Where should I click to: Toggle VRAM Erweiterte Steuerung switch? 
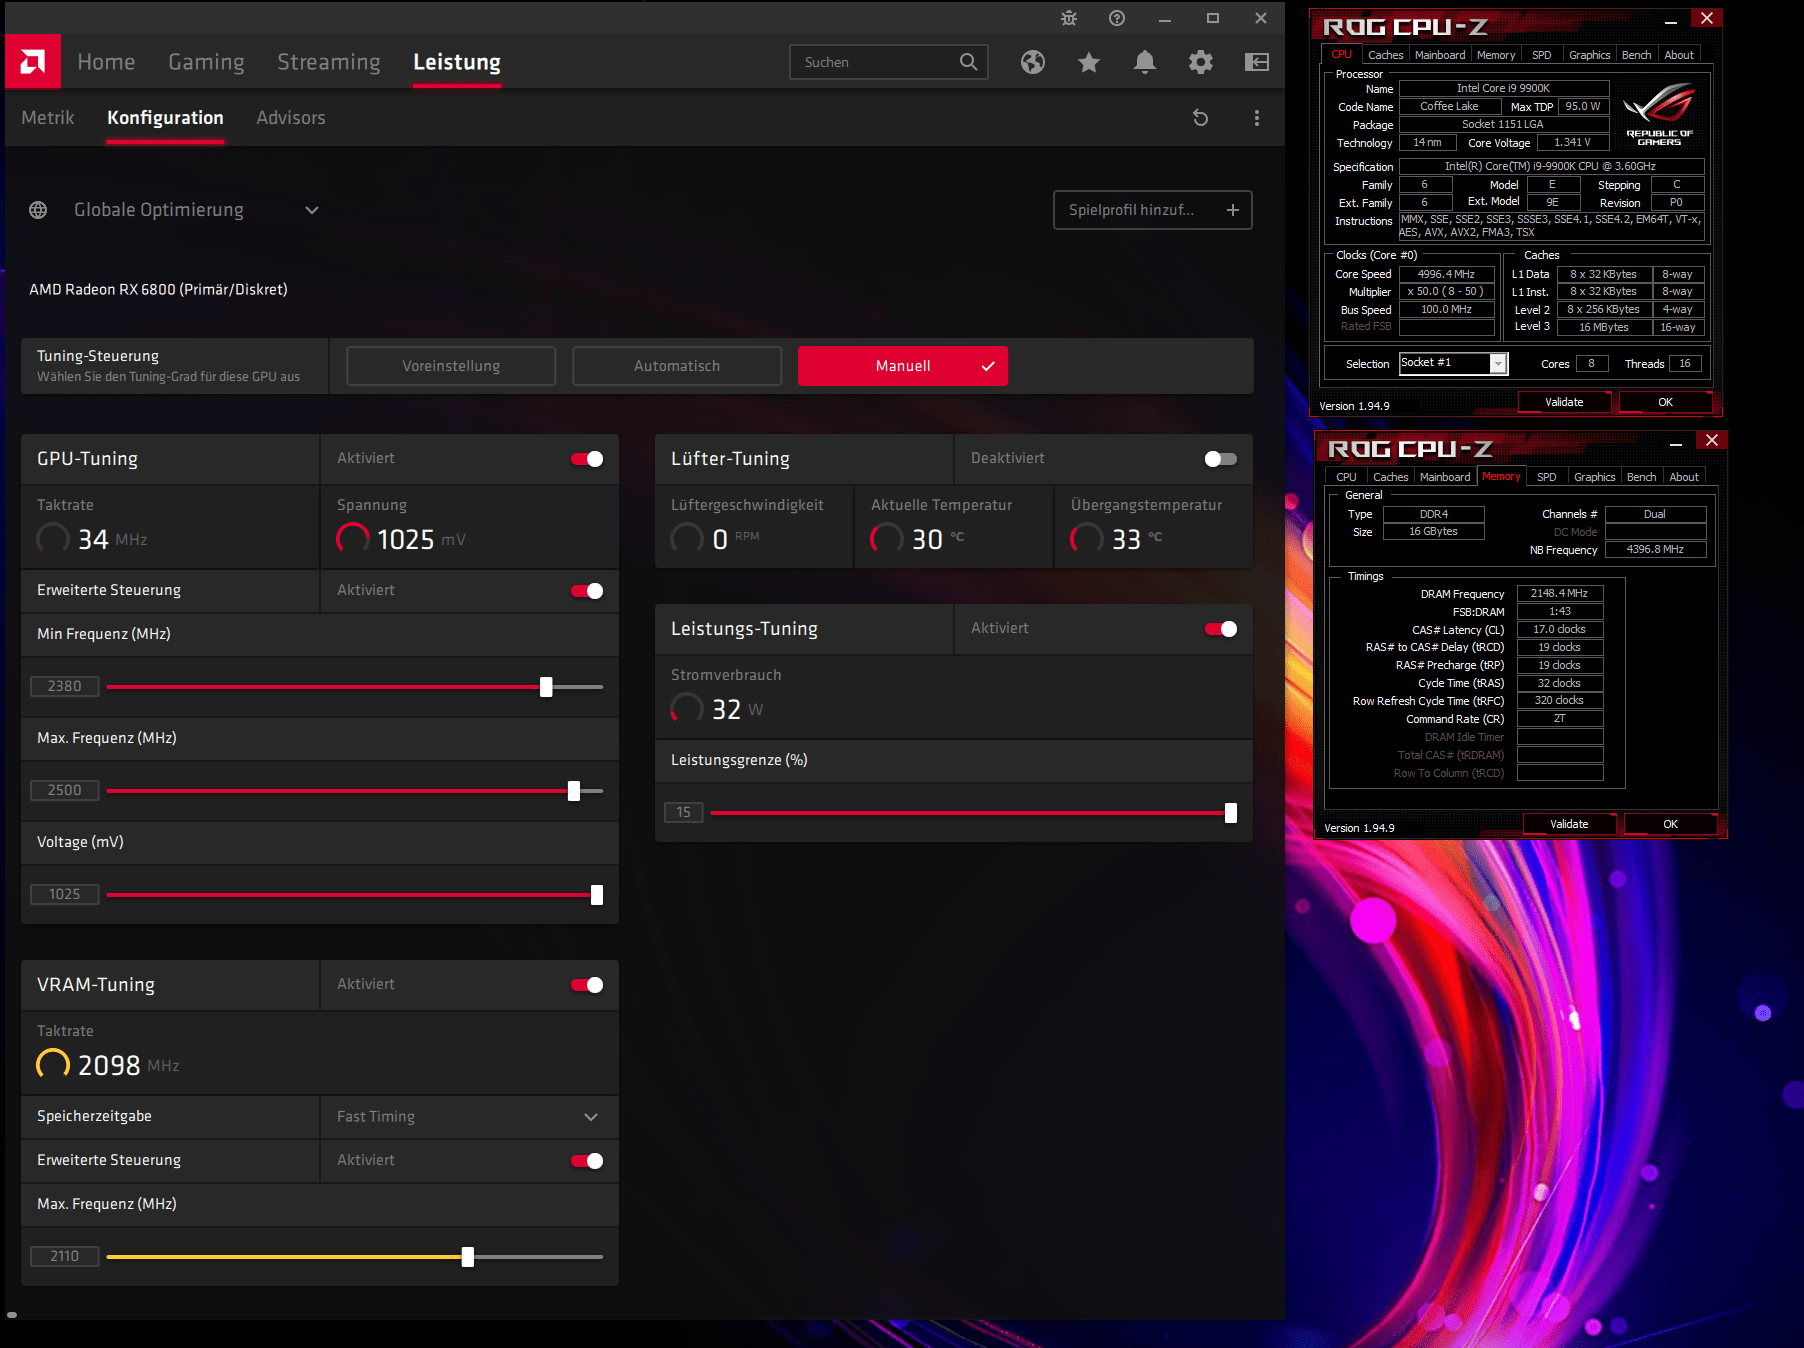(587, 1161)
